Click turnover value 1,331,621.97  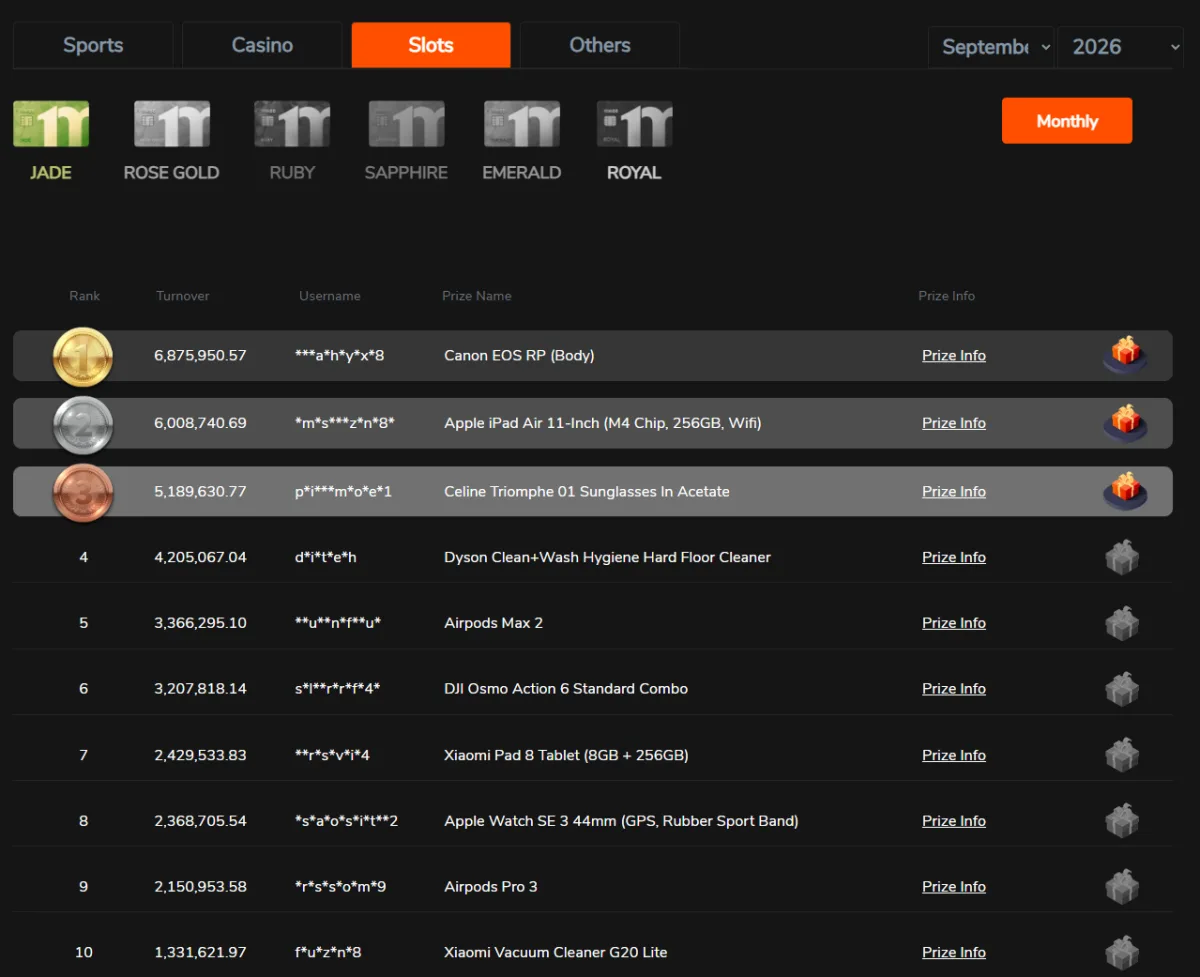click(200, 953)
